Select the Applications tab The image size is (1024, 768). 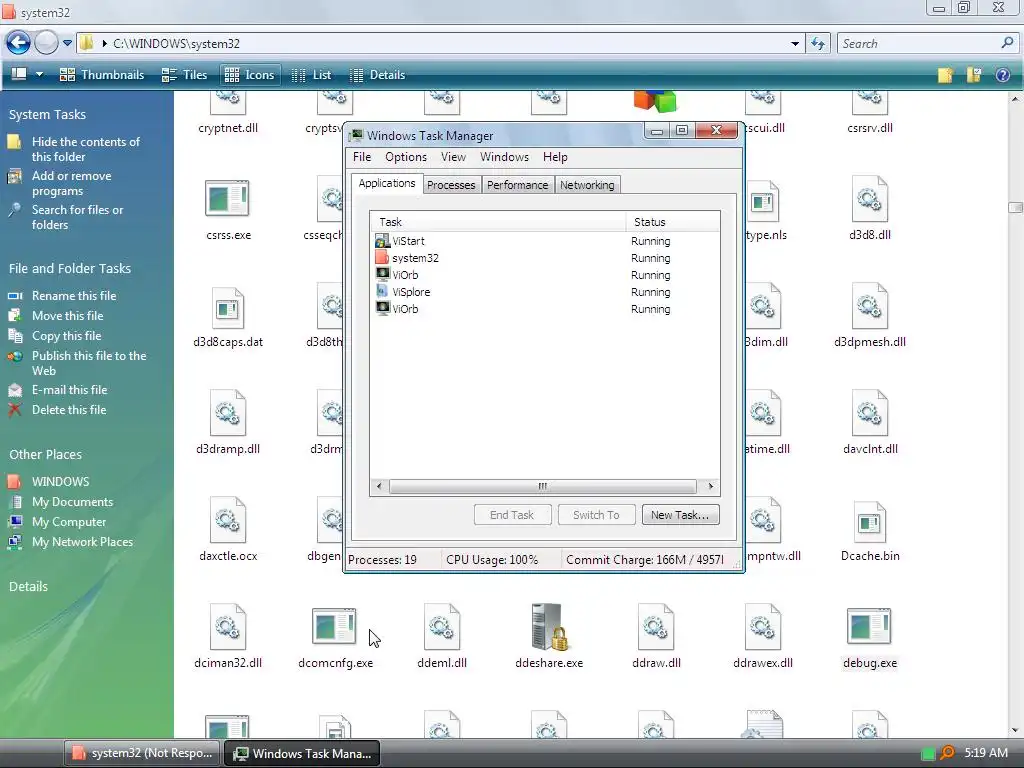(x=387, y=184)
